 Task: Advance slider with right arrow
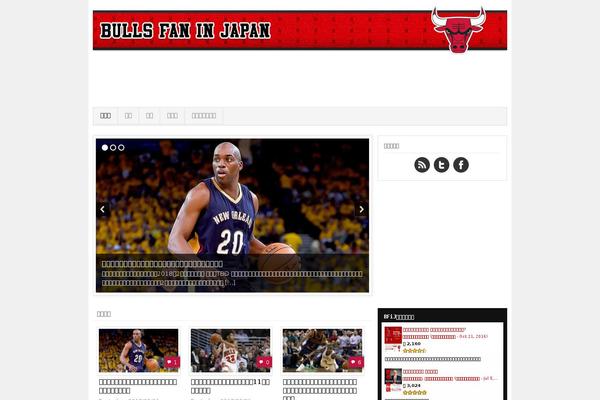click(361, 209)
